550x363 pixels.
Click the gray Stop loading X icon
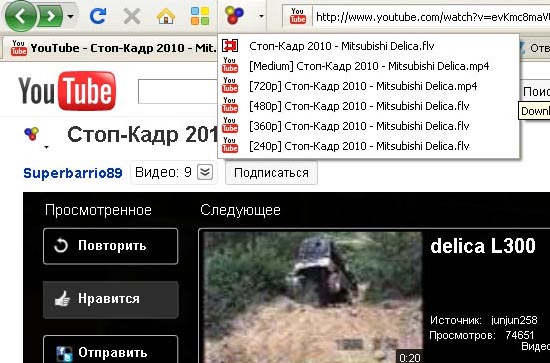pos(132,16)
